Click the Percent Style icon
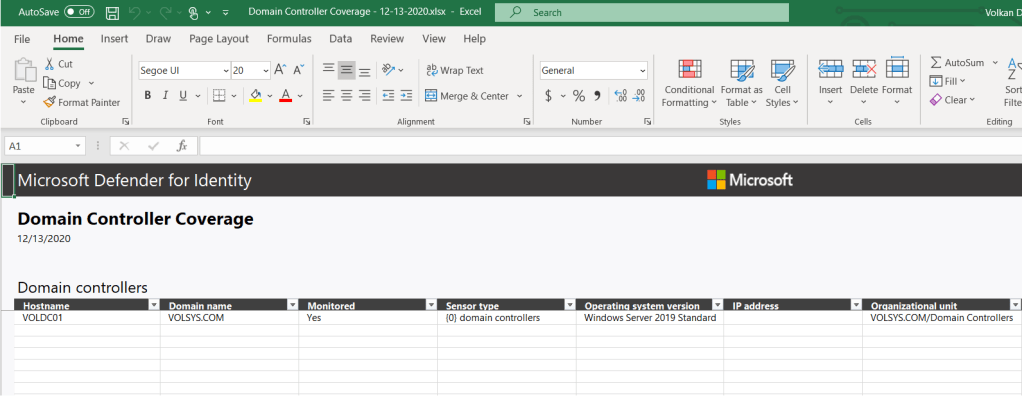This screenshot has height=400, width=1022. pos(578,96)
